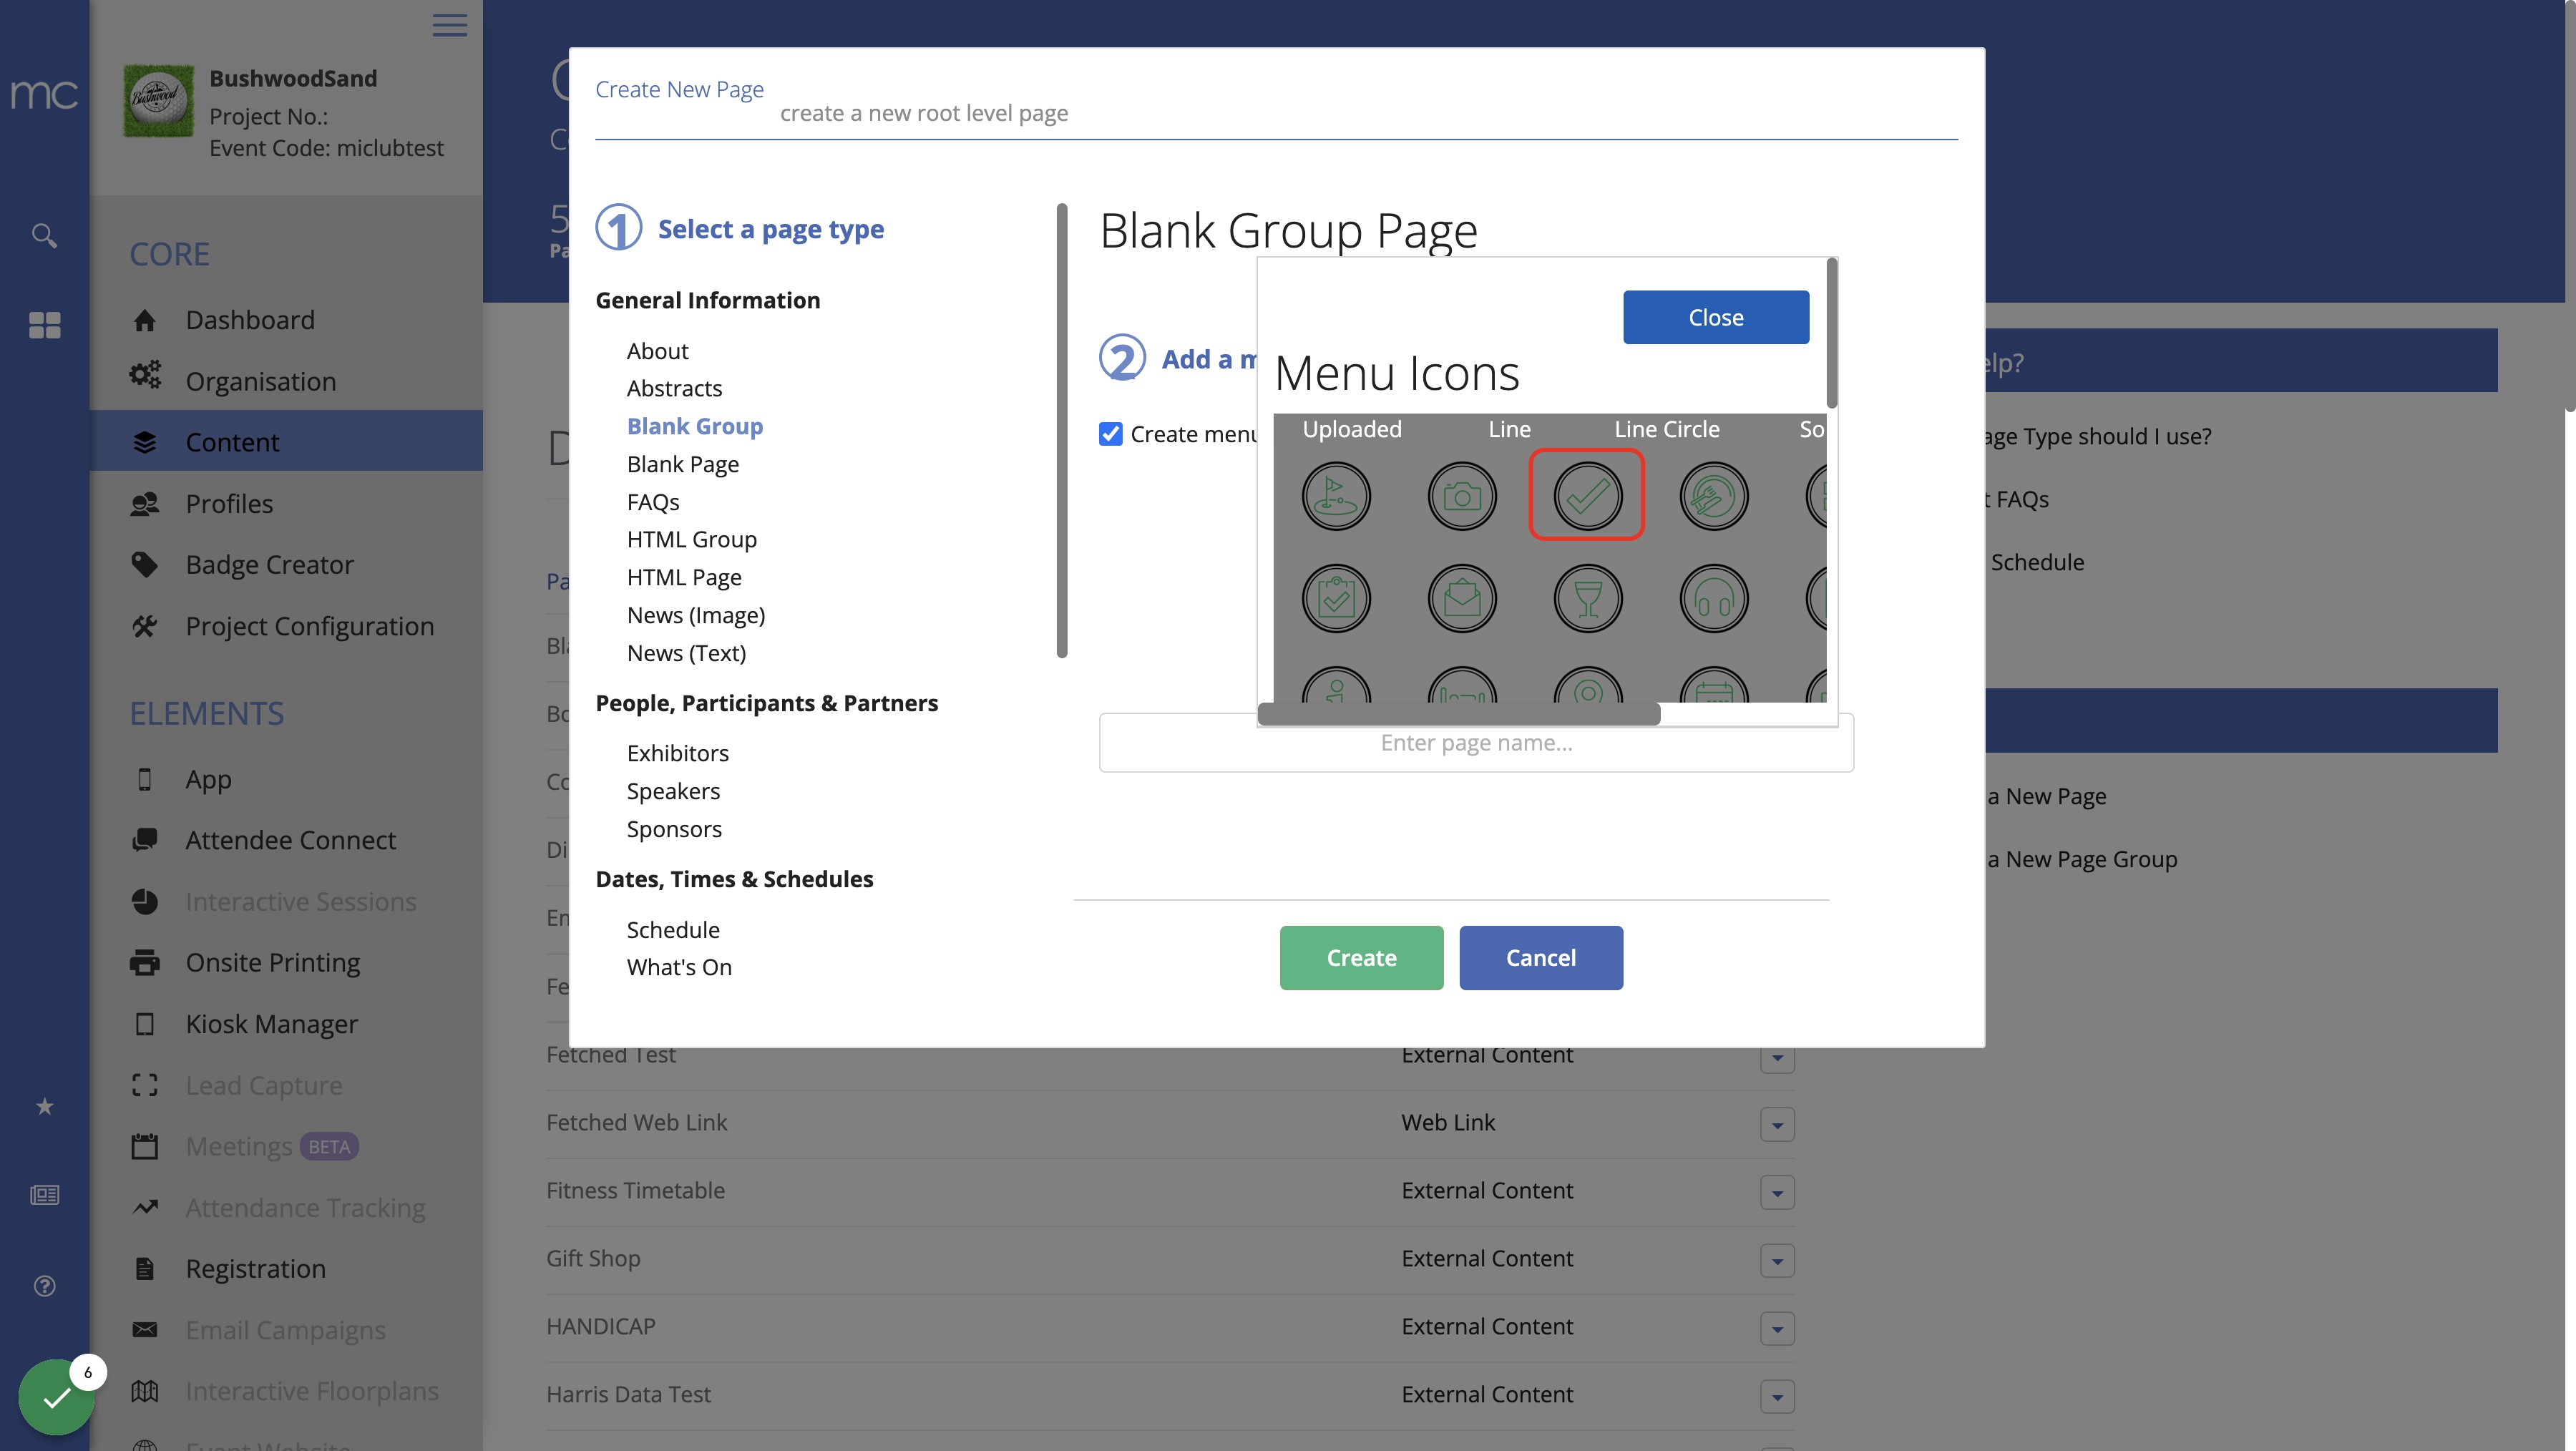Choose the headphones menu icon
The image size is (2576, 1451).
click(x=1713, y=598)
